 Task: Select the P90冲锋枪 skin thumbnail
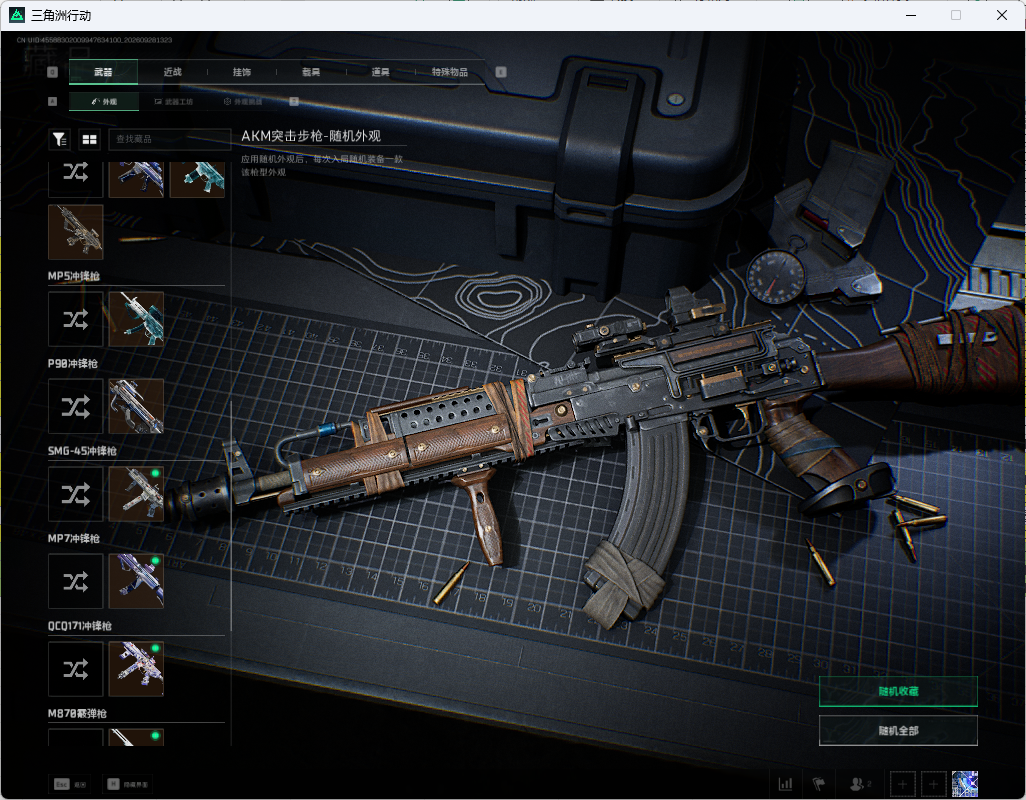tap(136, 406)
